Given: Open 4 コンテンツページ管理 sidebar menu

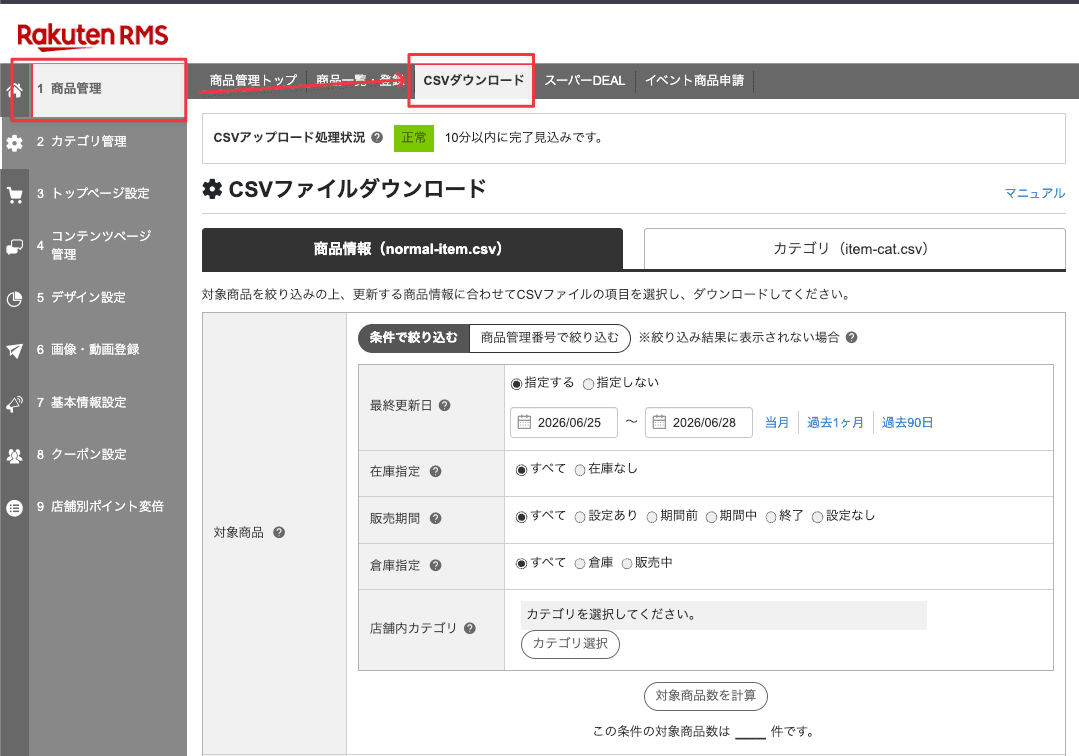Looking at the screenshot, I should (108, 246).
